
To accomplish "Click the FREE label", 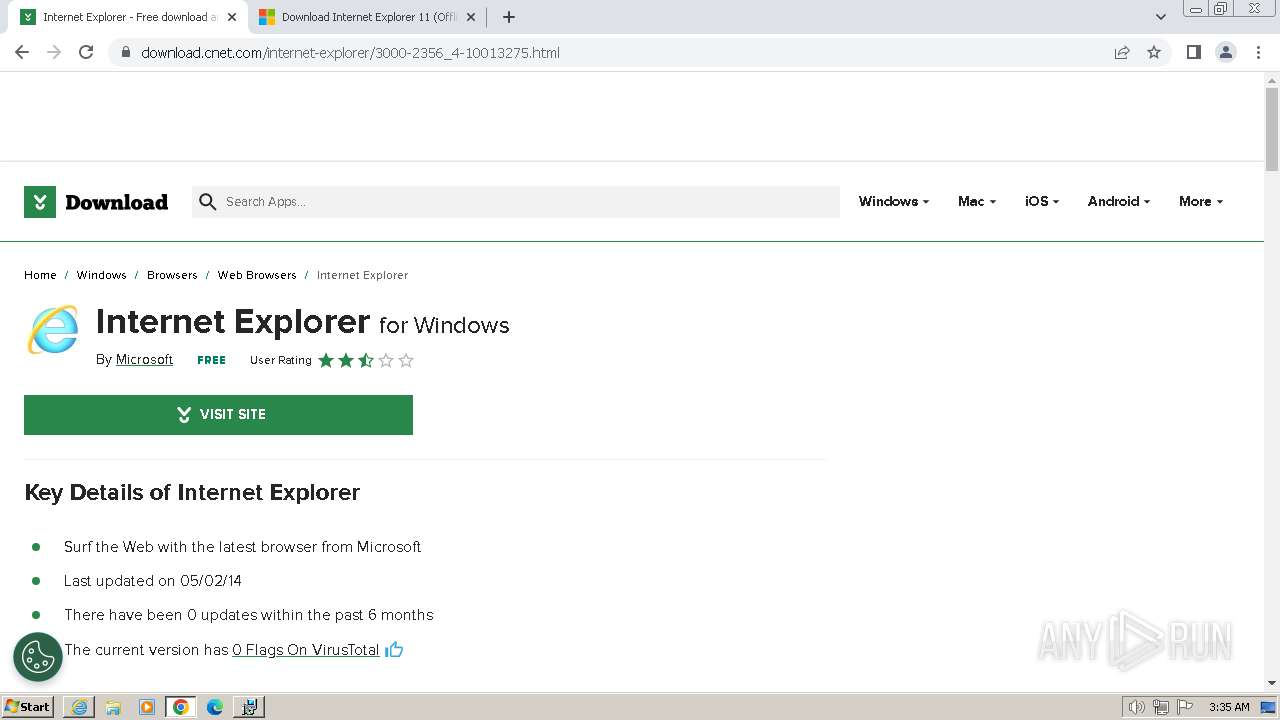I will pyautogui.click(x=211, y=360).
